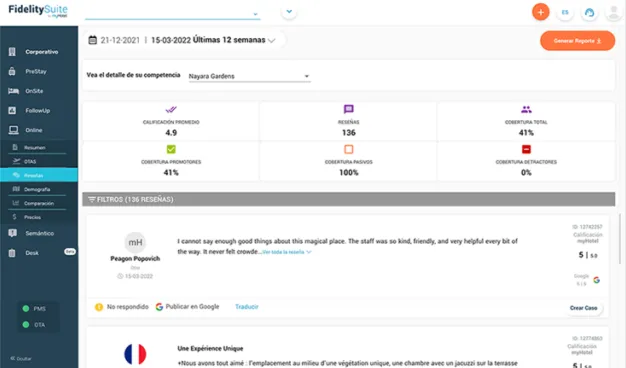Click the Beta badge beside Desk
The image size is (626, 368).
point(70,251)
